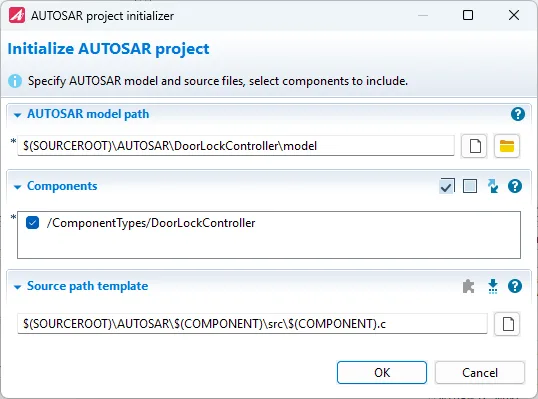Viewport: 538px width, 399px height.
Task: Select the /ComponentTypes/DoorLockController row text
Action: tap(151, 223)
